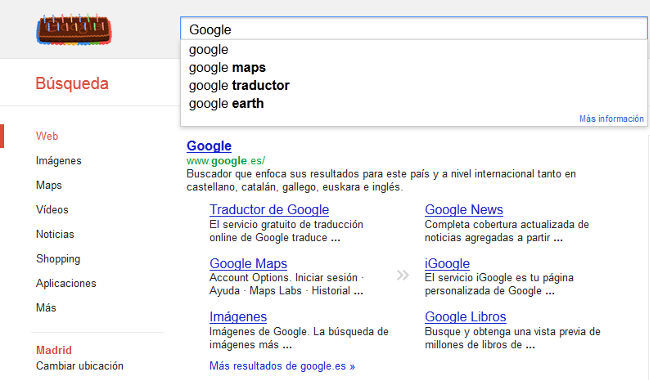Click the 'Busque y obtenga una vista' text
The width and height of the screenshot is (650, 380).
pyautogui.click(x=512, y=338)
